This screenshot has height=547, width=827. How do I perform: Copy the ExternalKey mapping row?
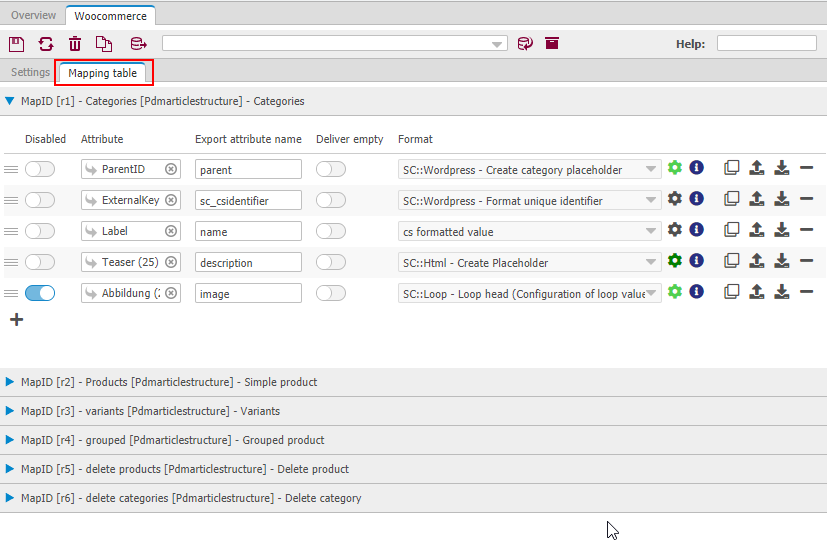pyautogui.click(x=732, y=200)
